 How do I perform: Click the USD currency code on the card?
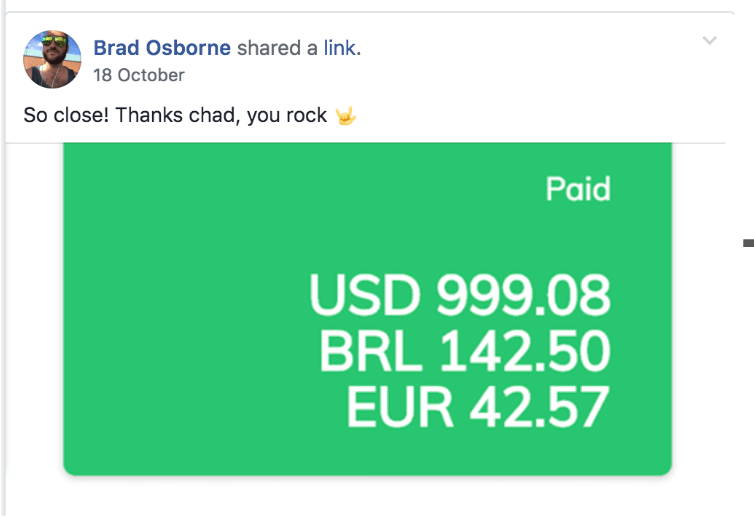coord(365,294)
